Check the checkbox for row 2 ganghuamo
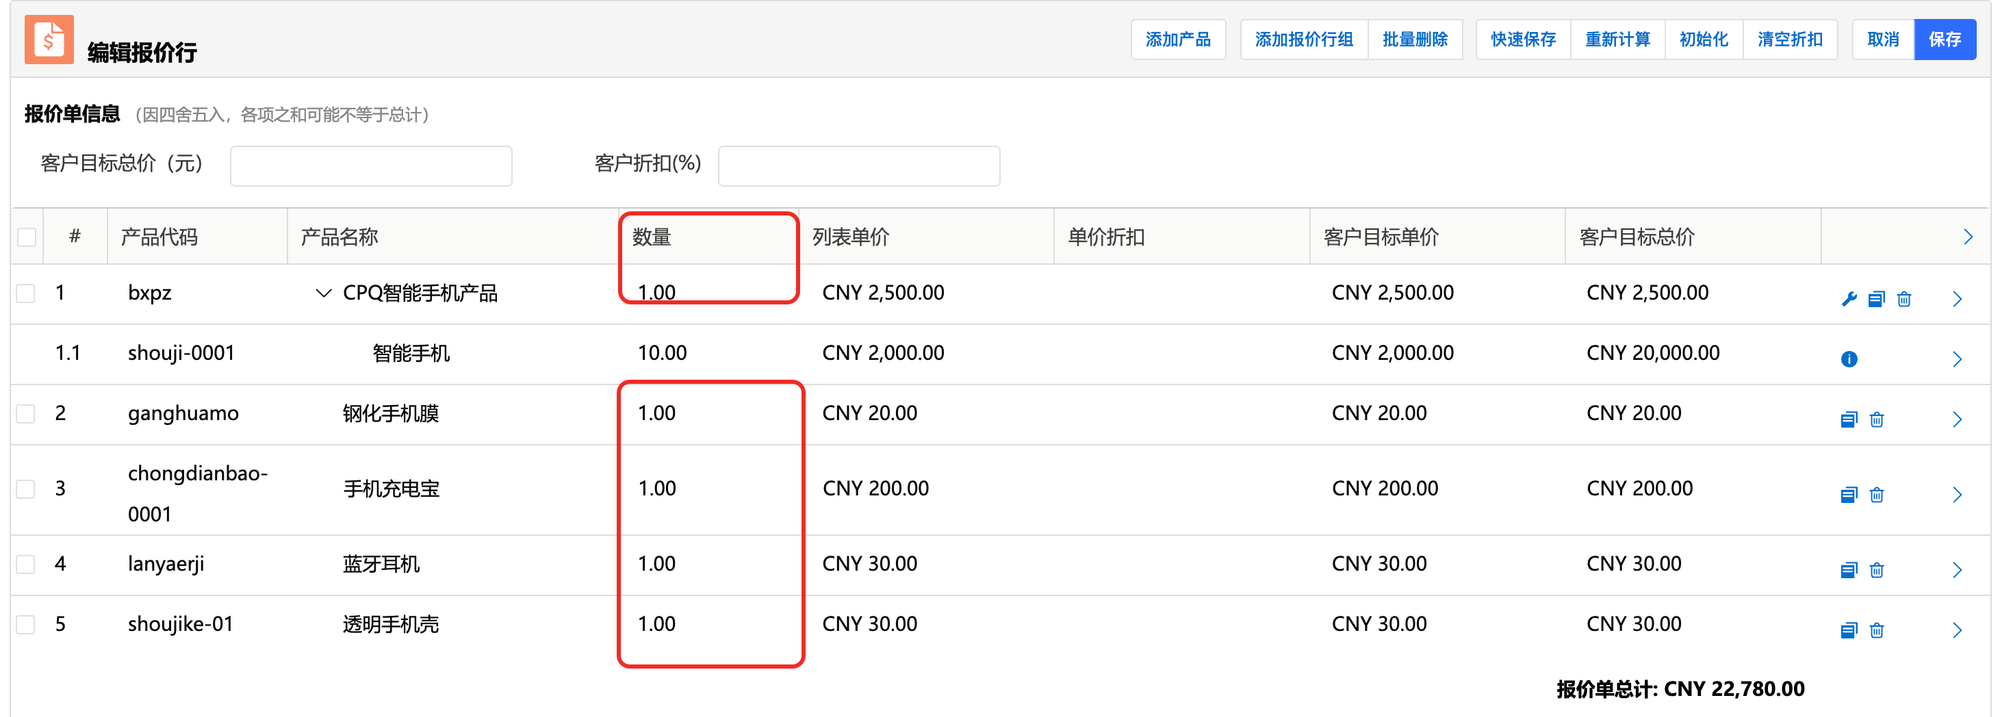Viewport: 2000px width, 717px height. (27, 414)
